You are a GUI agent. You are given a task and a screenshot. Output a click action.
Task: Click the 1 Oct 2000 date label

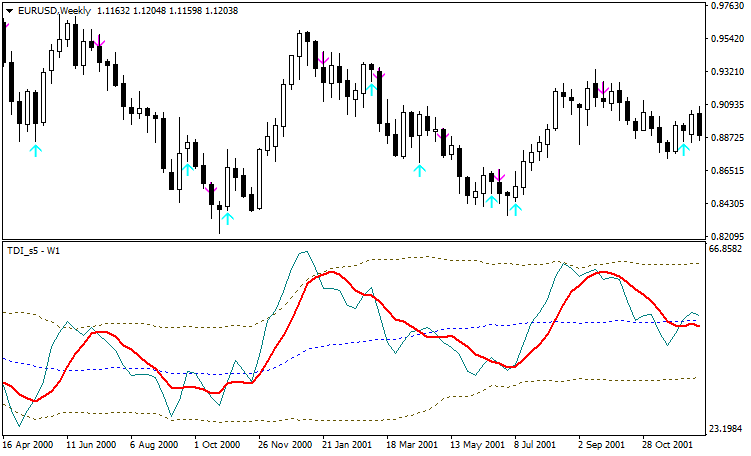pyautogui.click(x=217, y=445)
